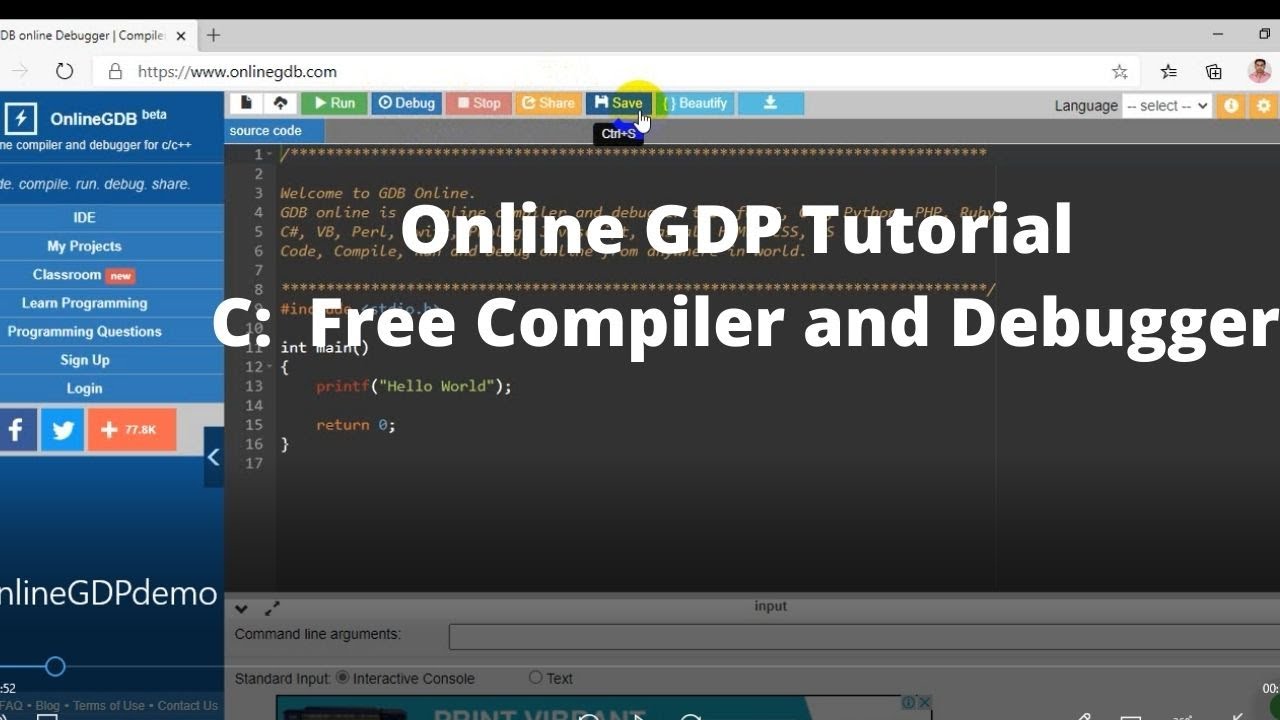
Task: Open the Terms of Use link
Action: (109, 705)
